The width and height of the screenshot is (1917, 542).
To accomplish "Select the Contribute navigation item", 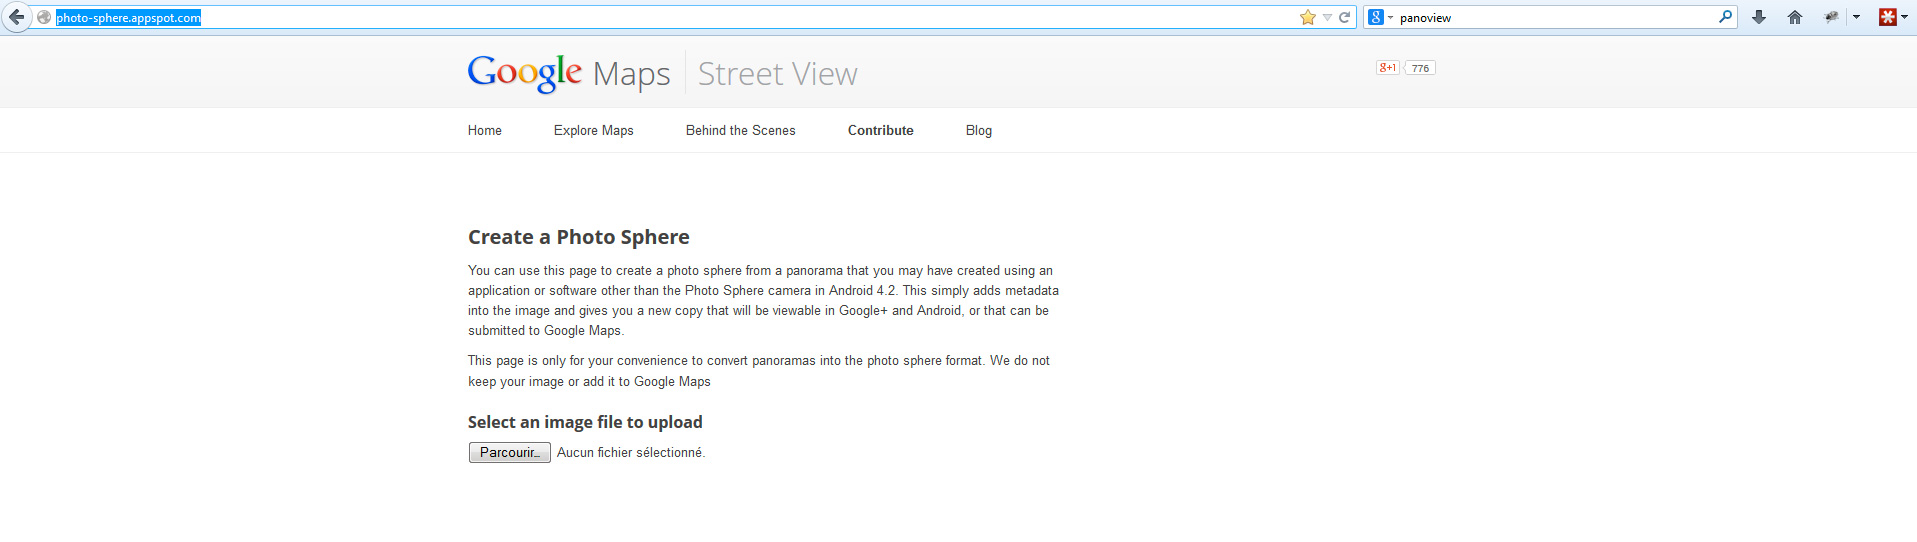I will click(x=881, y=130).
